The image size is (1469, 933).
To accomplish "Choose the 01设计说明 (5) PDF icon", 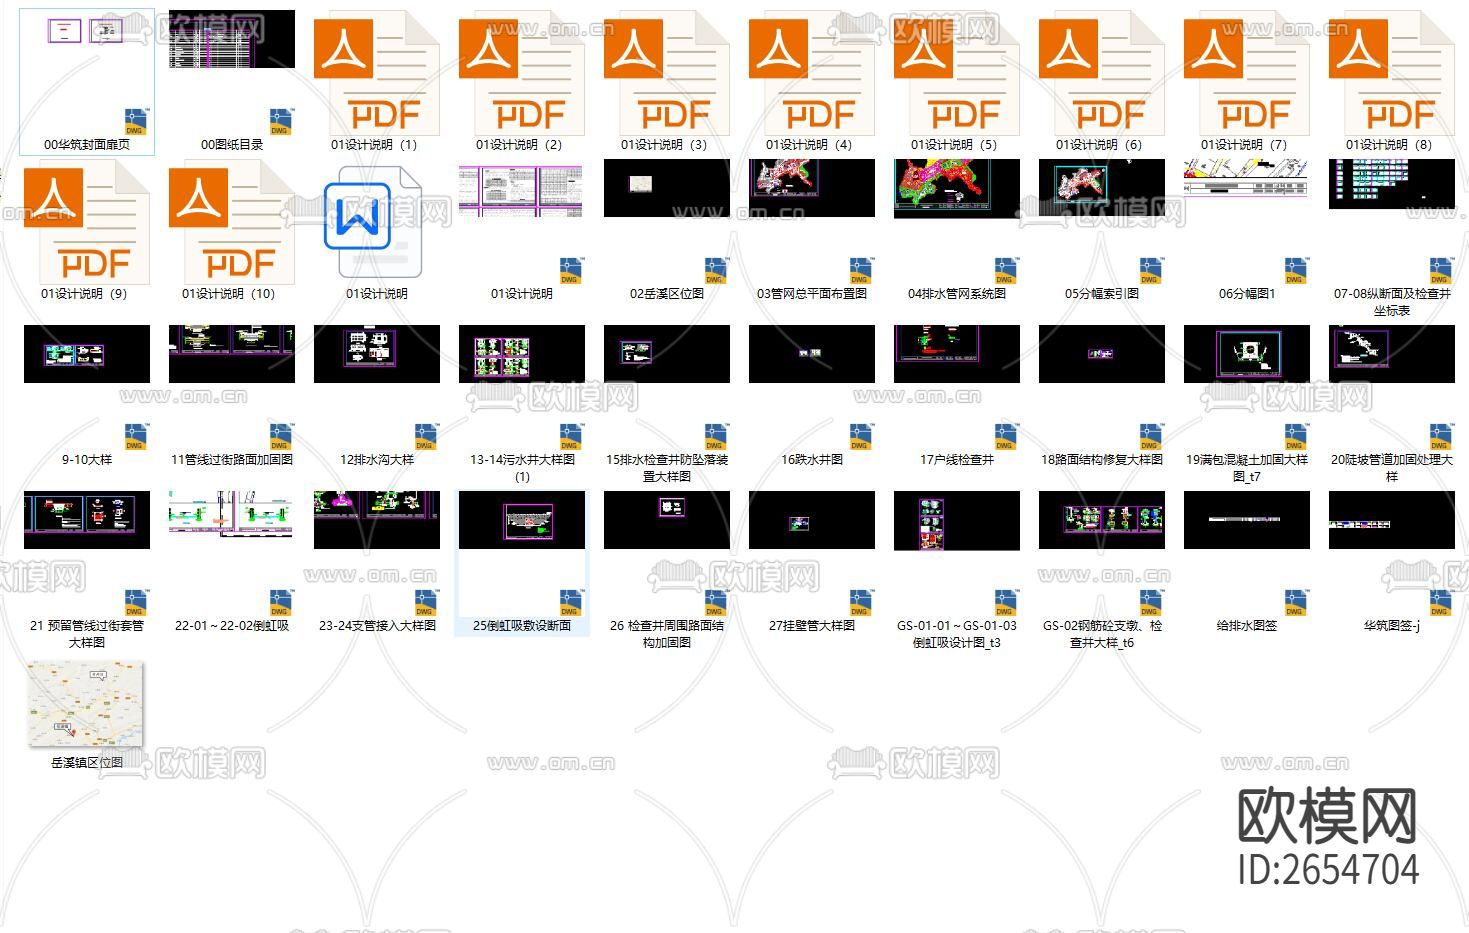I will [957, 73].
